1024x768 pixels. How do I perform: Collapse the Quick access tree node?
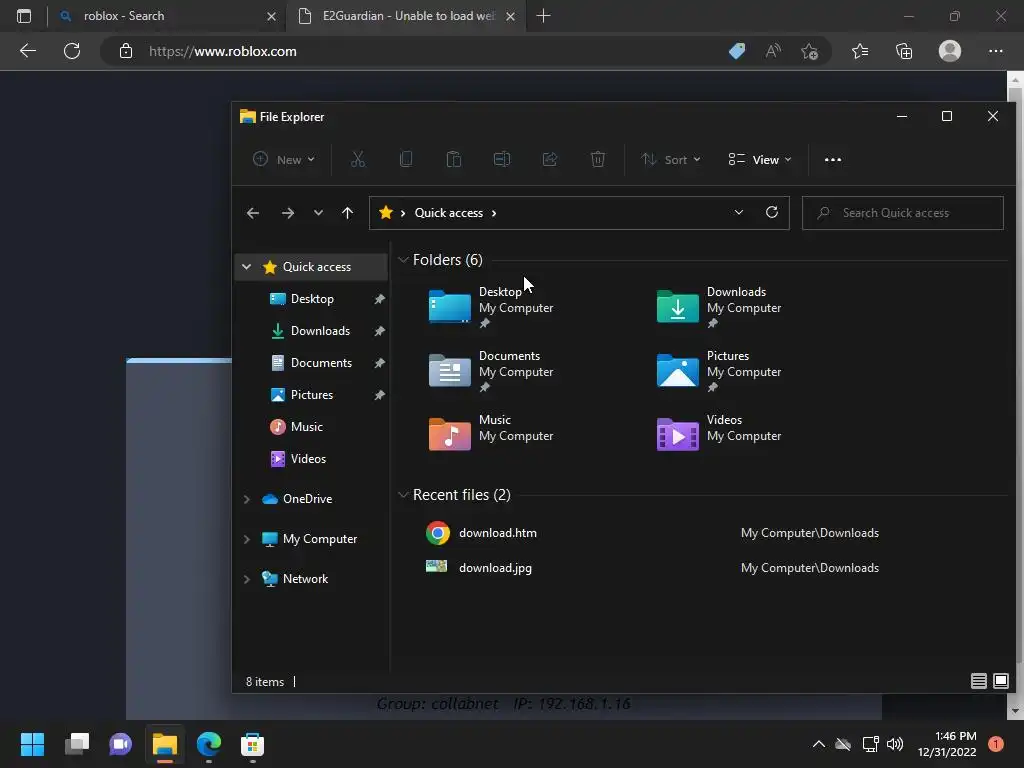(x=246, y=266)
